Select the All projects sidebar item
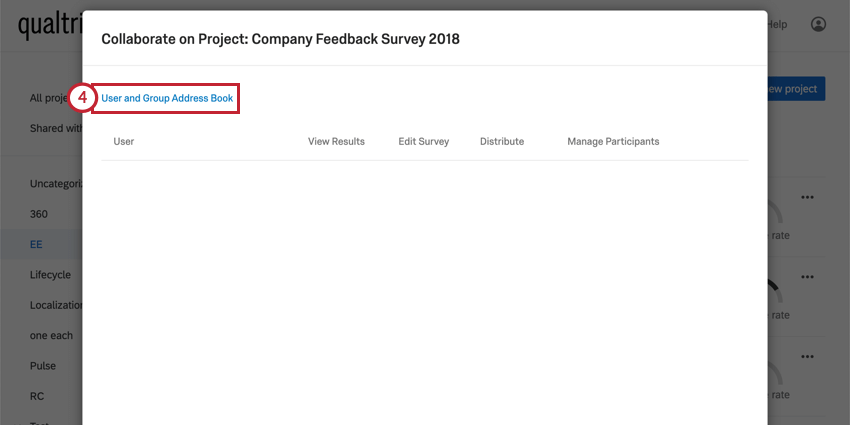The height and width of the screenshot is (425, 850). click(50, 98)
